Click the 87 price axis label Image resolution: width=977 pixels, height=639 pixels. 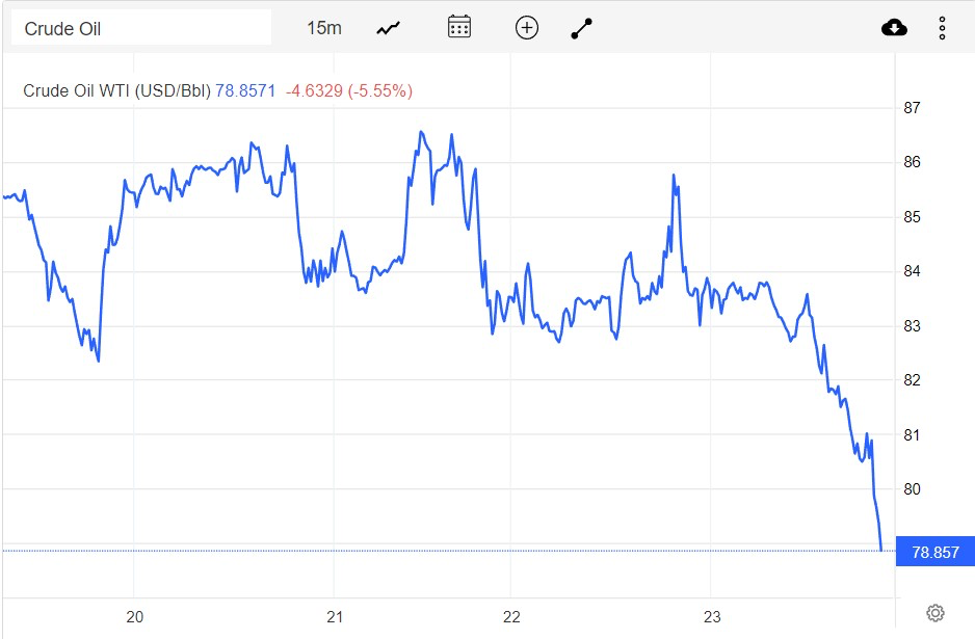tap(912, 108)
